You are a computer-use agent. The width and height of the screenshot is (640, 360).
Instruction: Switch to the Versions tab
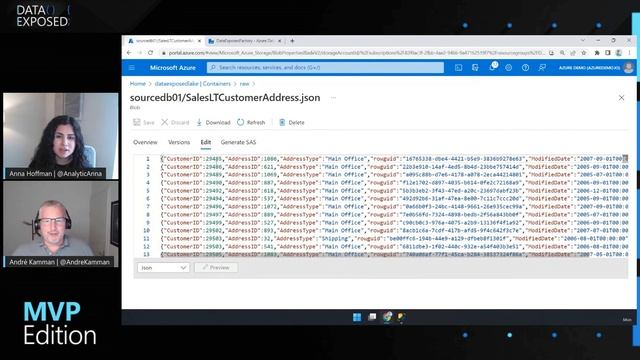[x=179, y=142]
